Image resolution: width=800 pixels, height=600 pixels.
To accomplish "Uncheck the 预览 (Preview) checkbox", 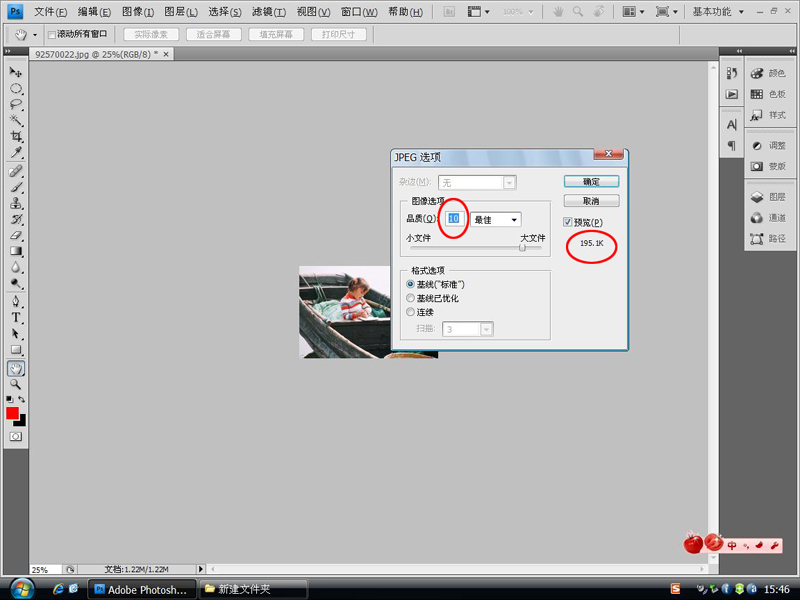I will click(x=568, y=222).
